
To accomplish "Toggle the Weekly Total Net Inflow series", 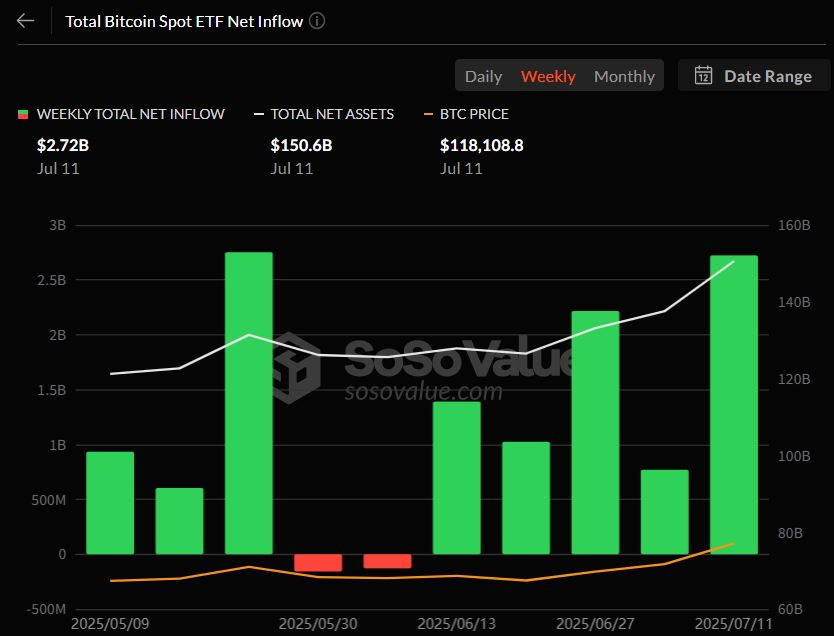I will (x=130, y=114).
